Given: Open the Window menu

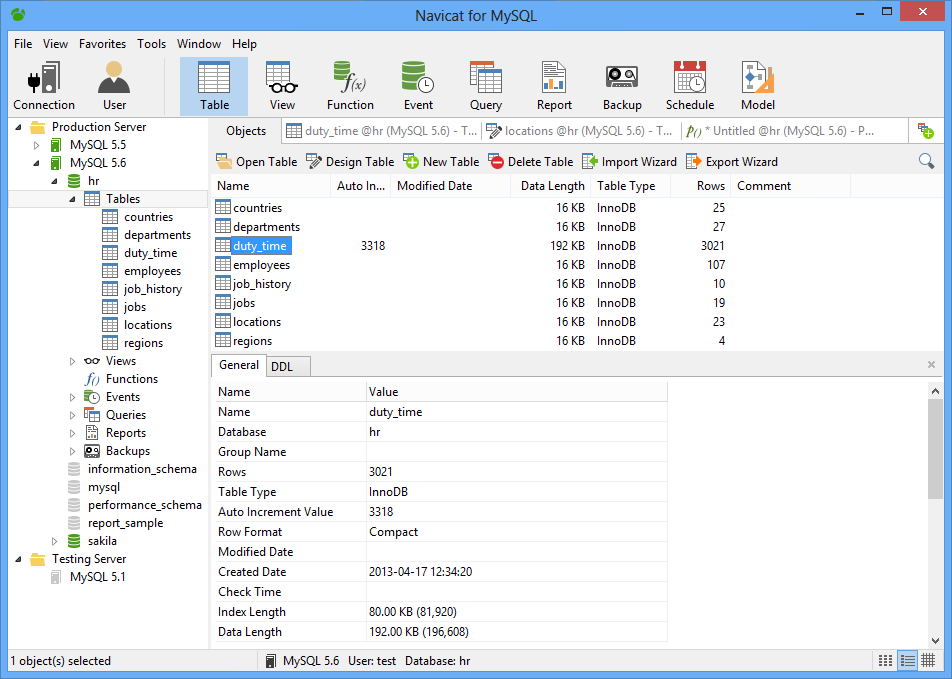Looking at the screenshot, I should (x=199, y=44).
